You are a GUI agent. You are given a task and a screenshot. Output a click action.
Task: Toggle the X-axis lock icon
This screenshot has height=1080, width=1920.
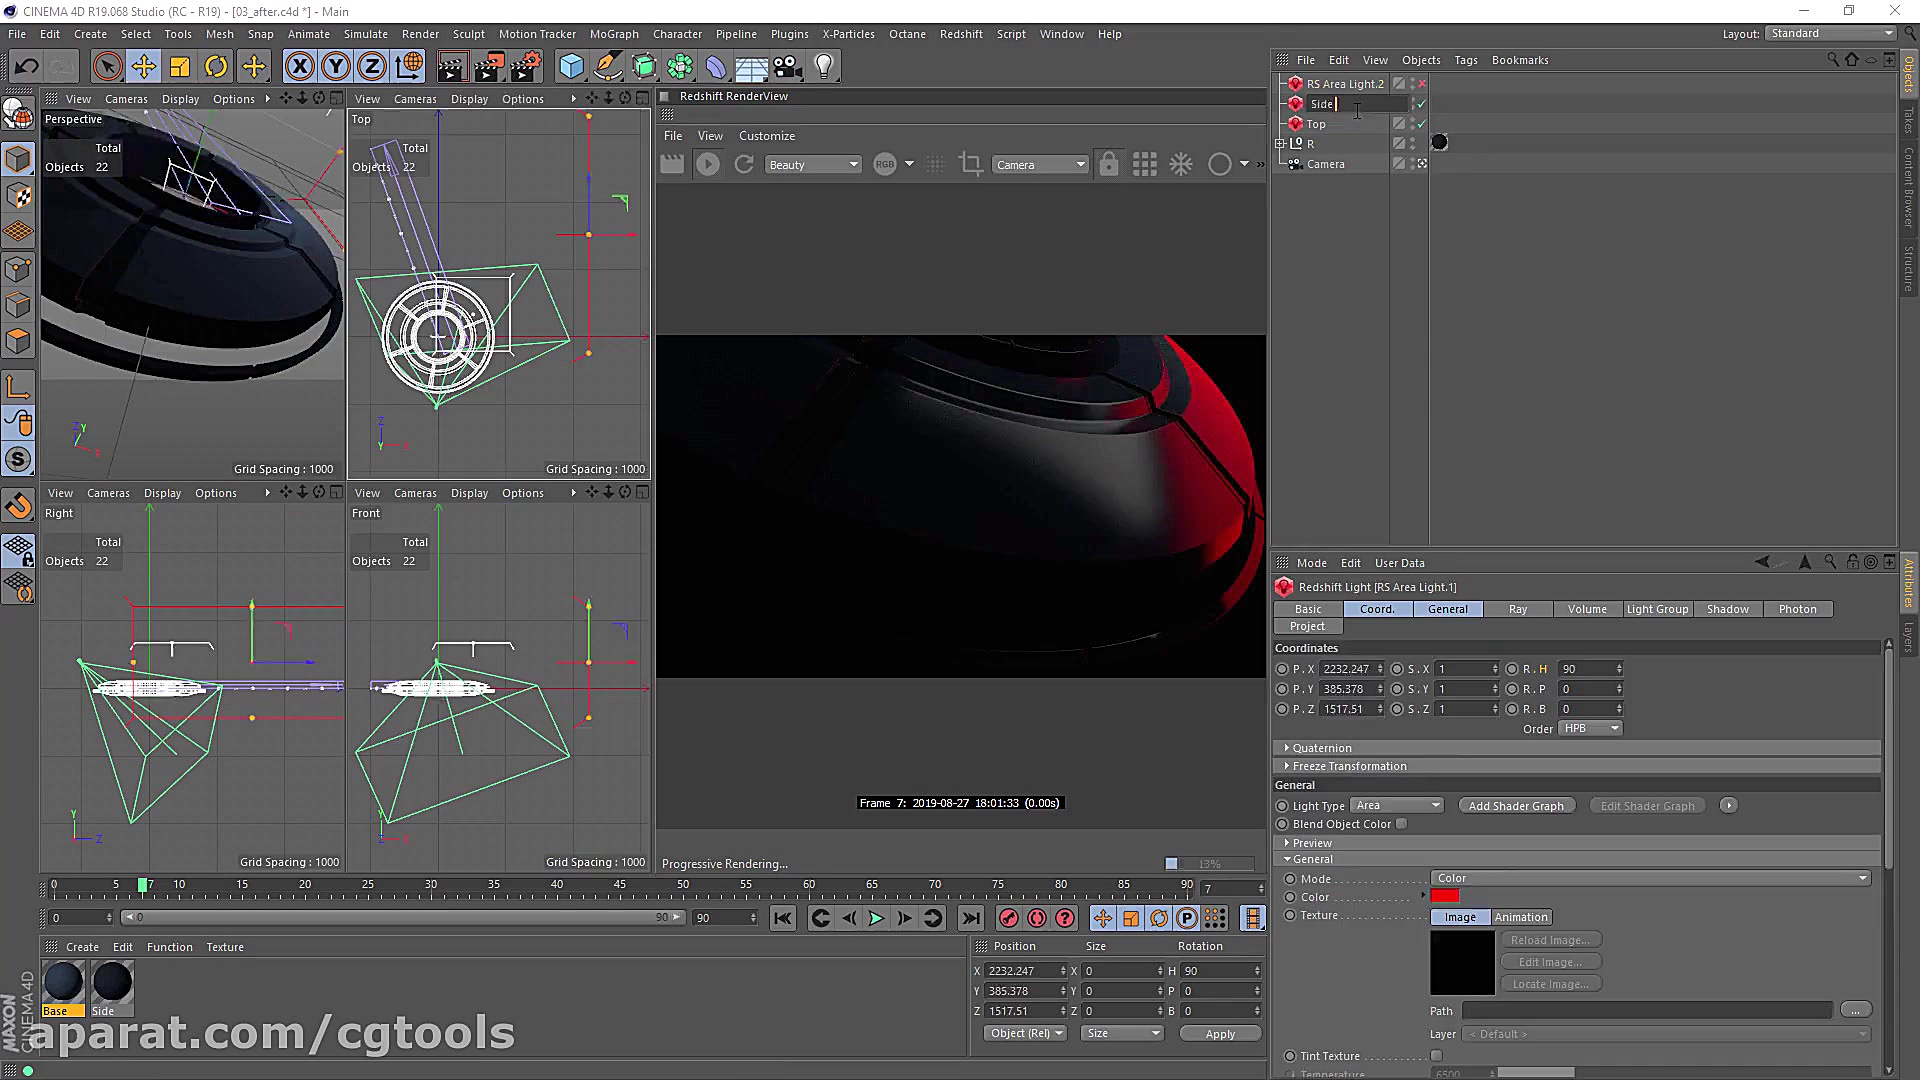click(x=299, y=67)
